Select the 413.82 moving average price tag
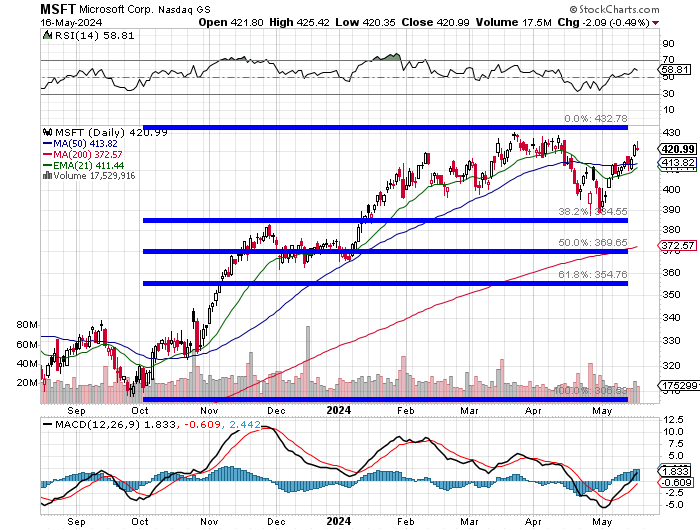Screen dimensions: 700x530 tap(677, 163)
